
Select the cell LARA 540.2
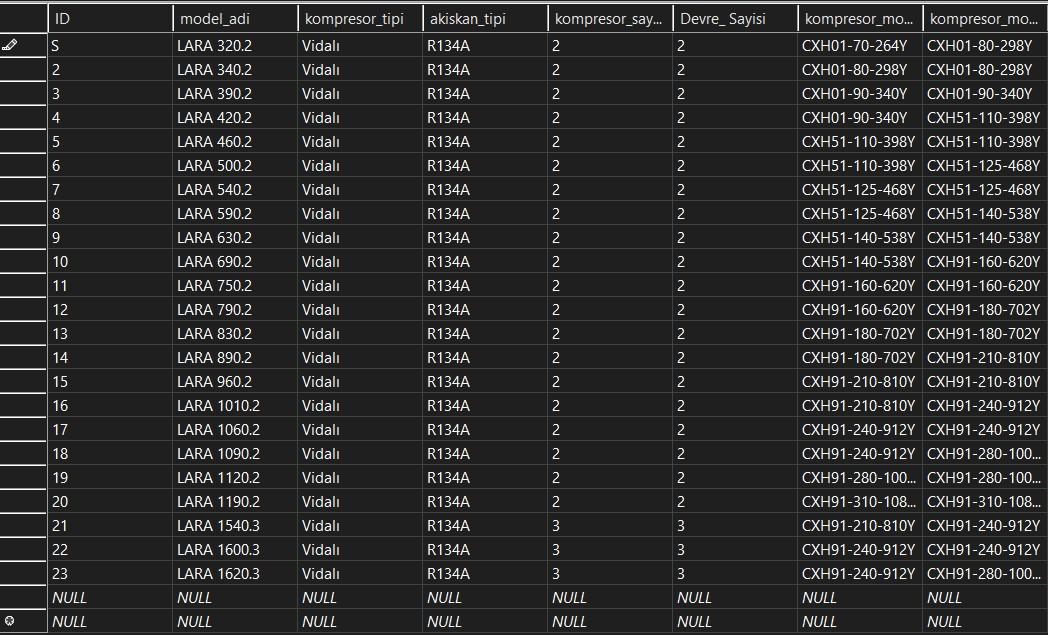[235, 190]
